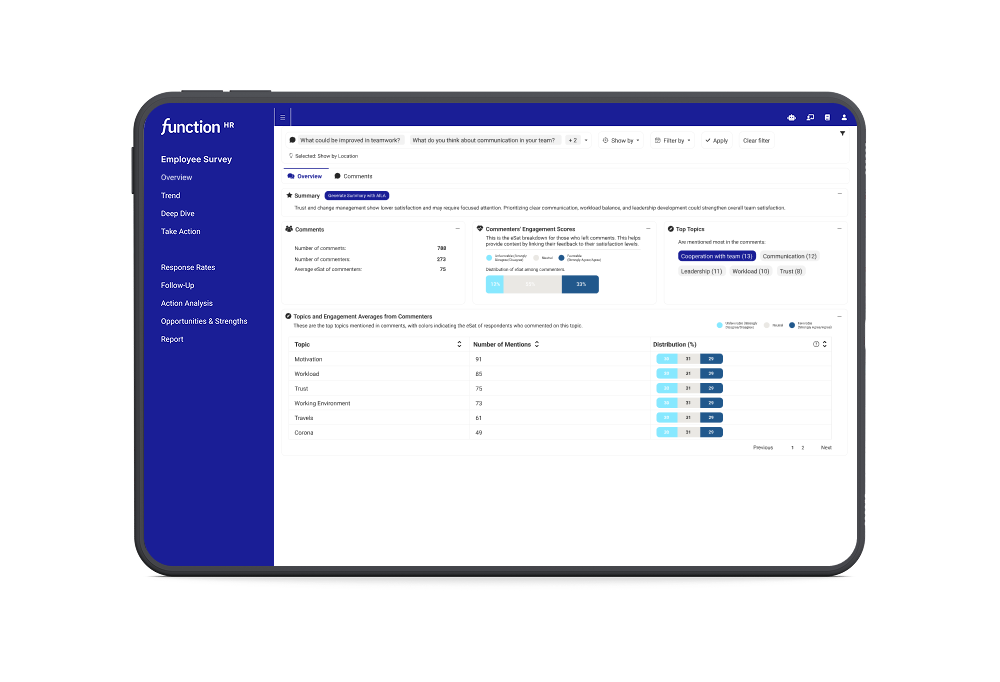Open Deep Dive in the sidebar
Viewport: 1000px width, 682px height.
click(177, 213)
